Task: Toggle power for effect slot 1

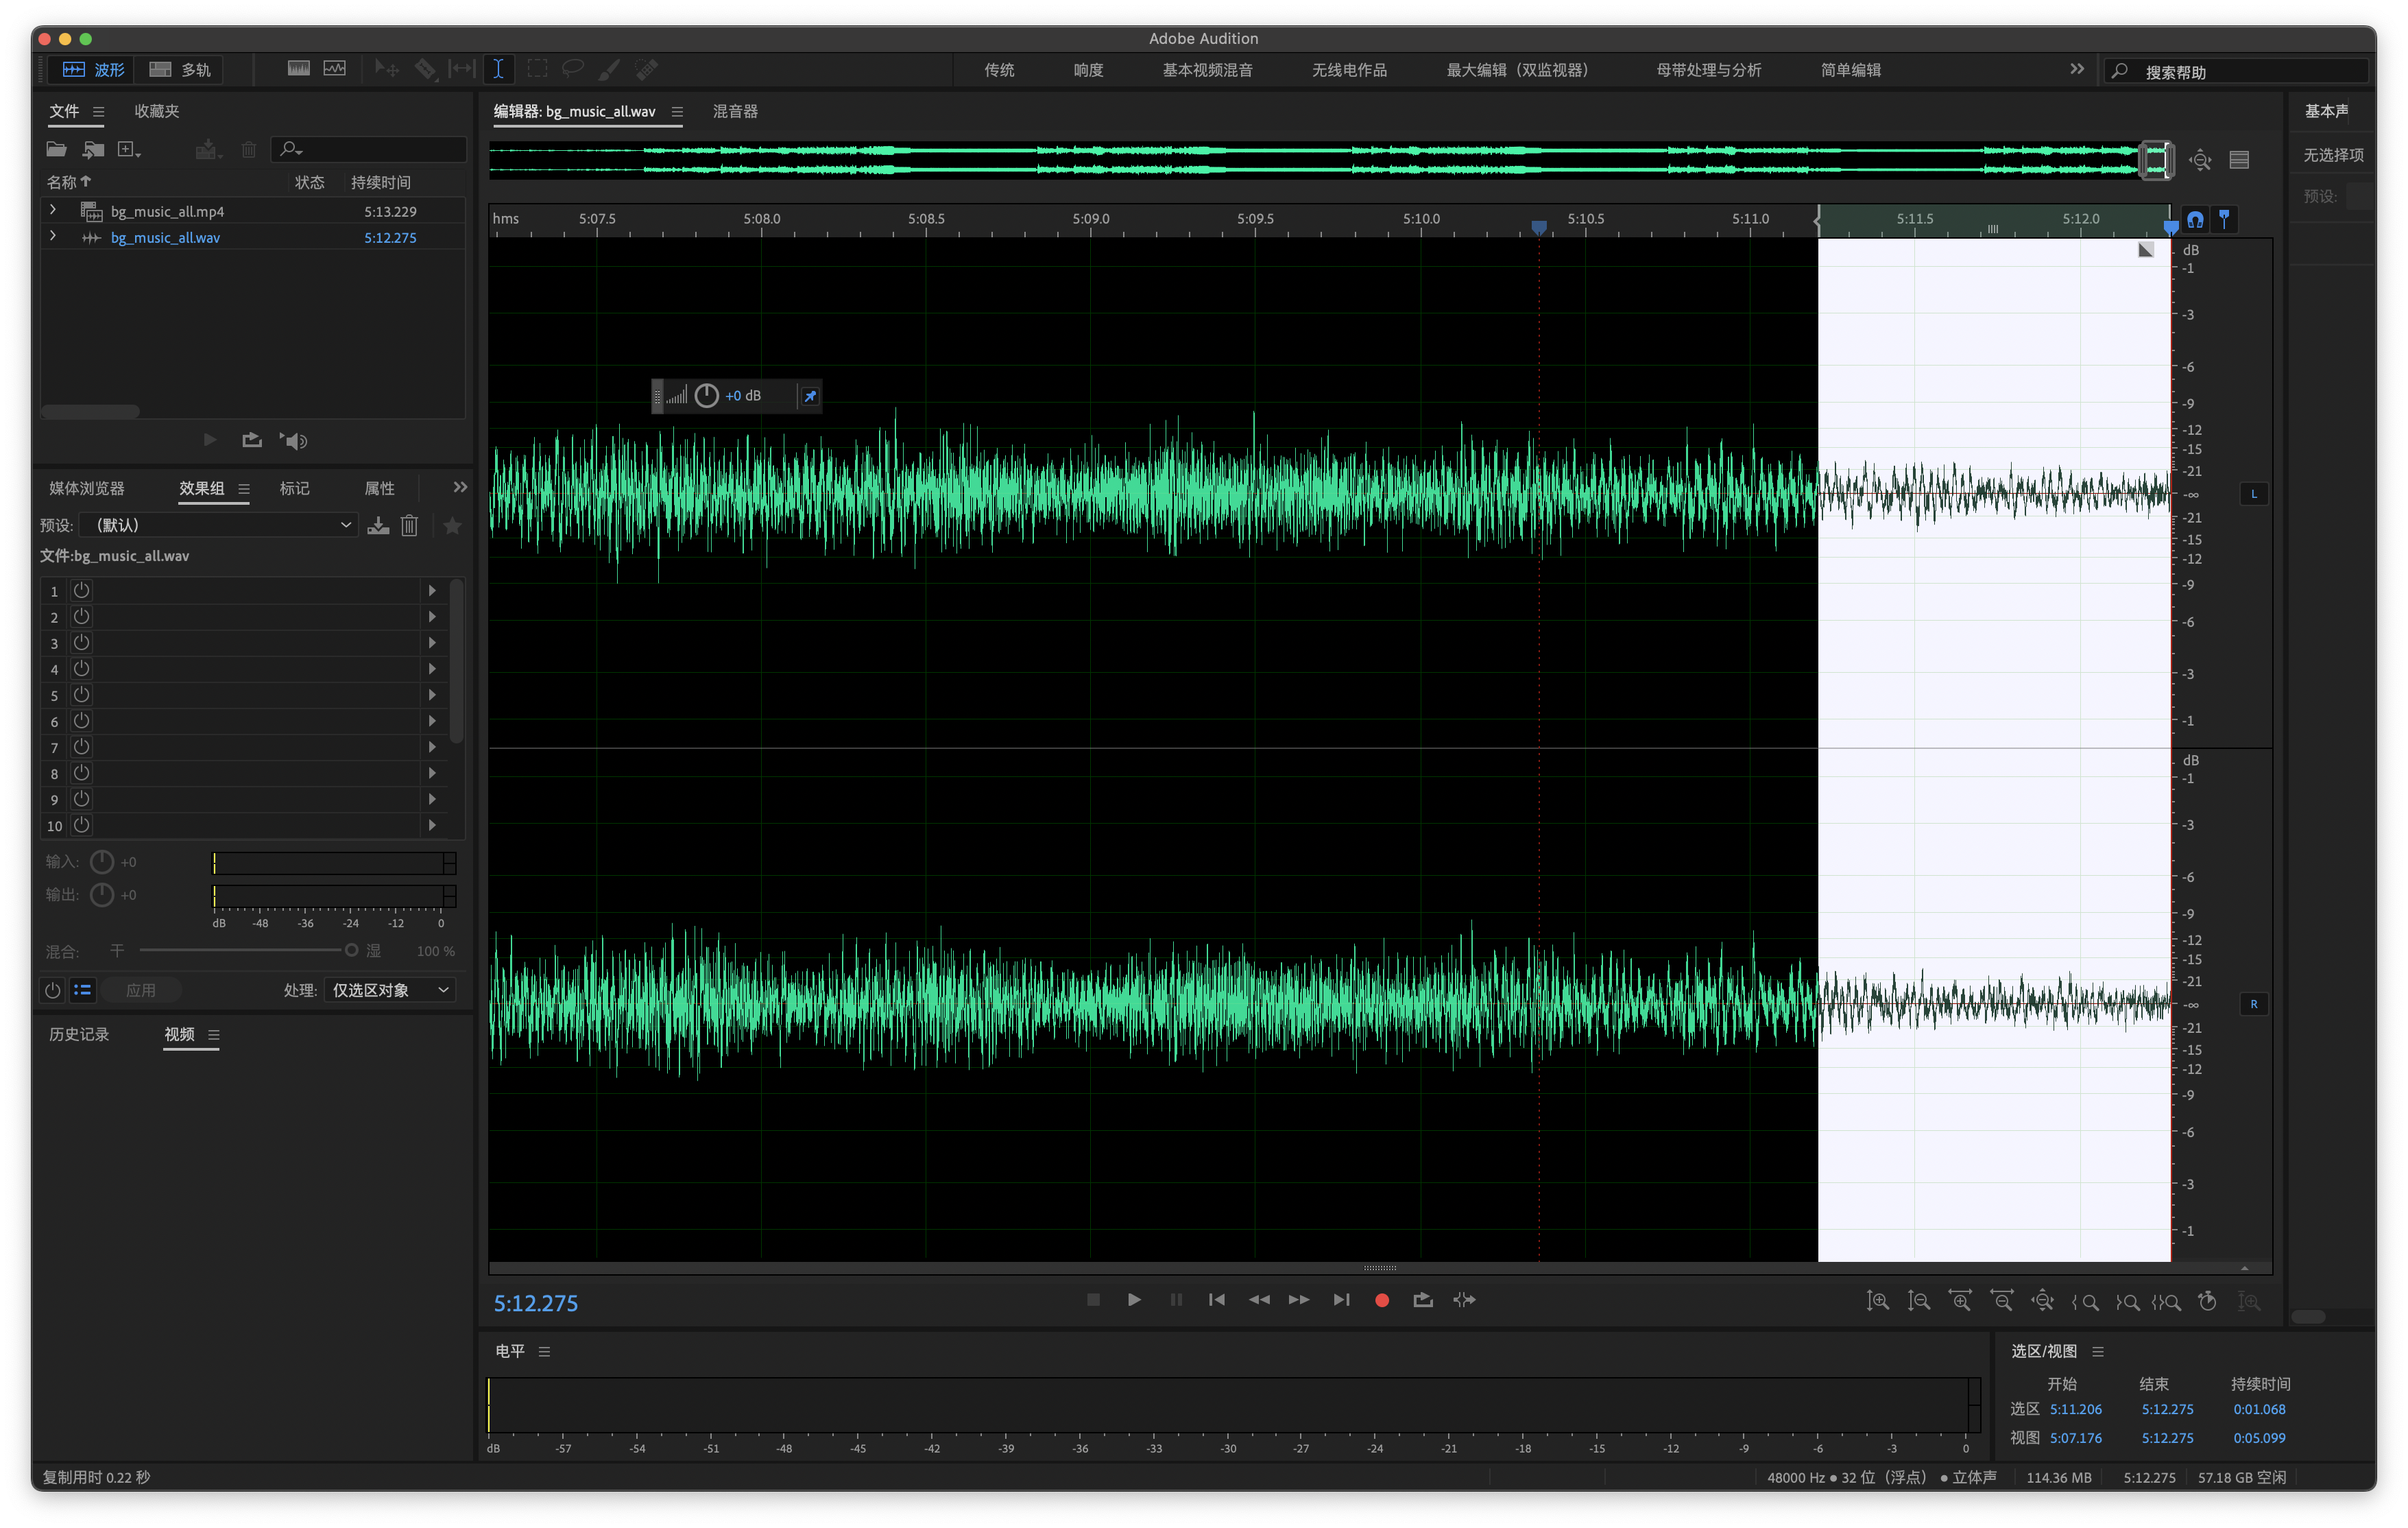Action: coord(82,590)
